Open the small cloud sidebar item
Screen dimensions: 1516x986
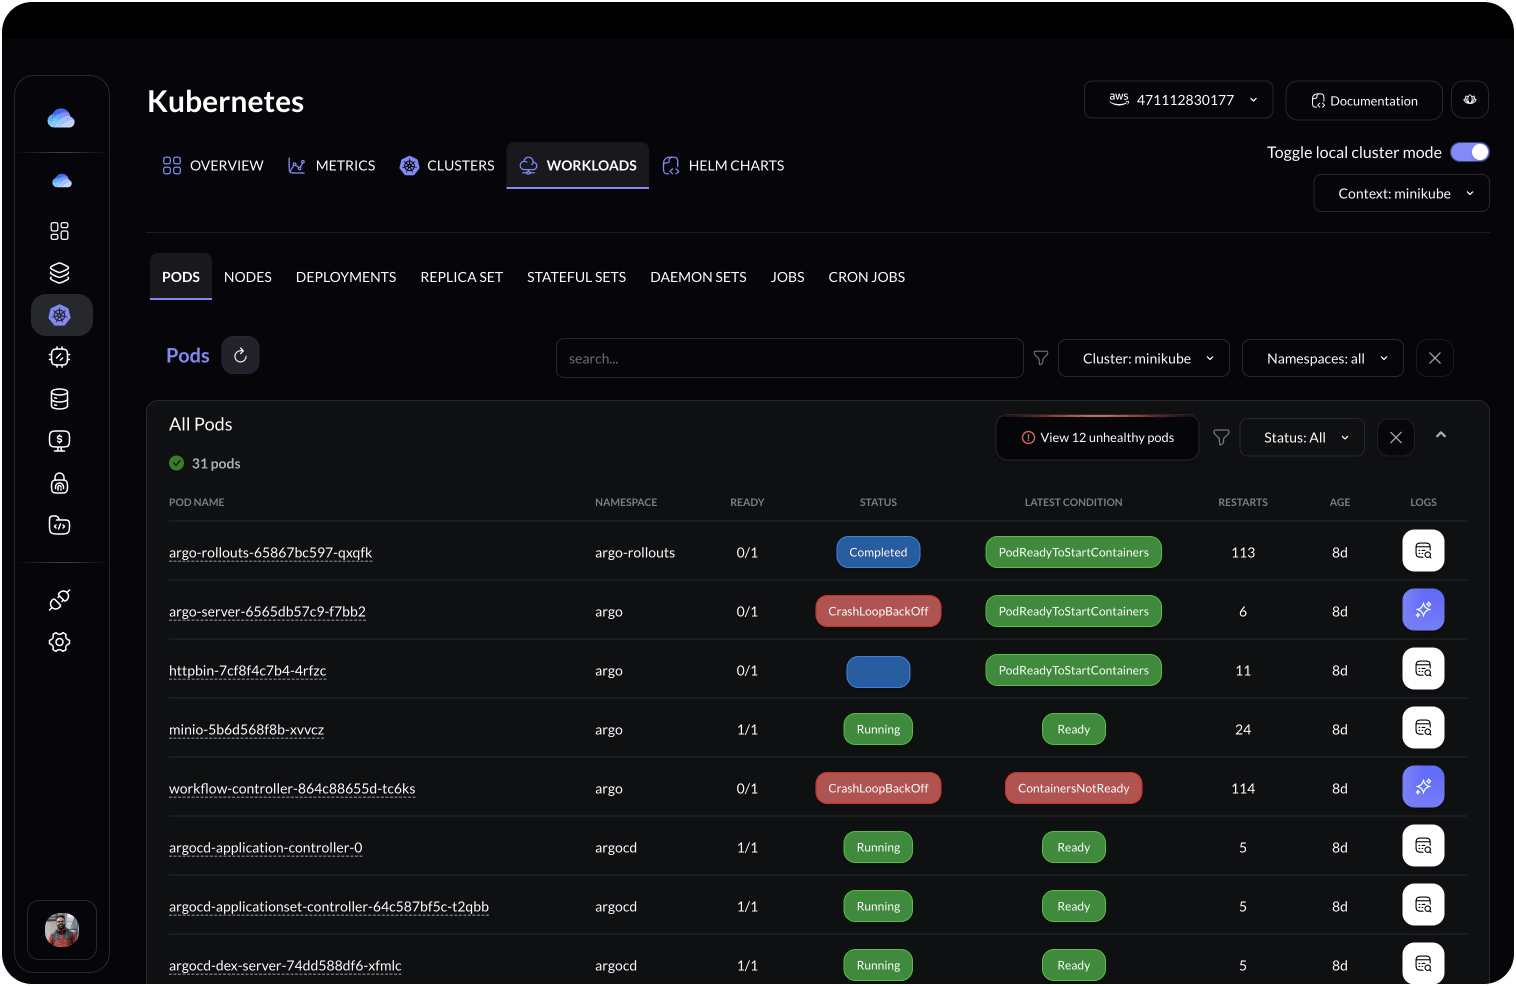[x=61, y=181]
